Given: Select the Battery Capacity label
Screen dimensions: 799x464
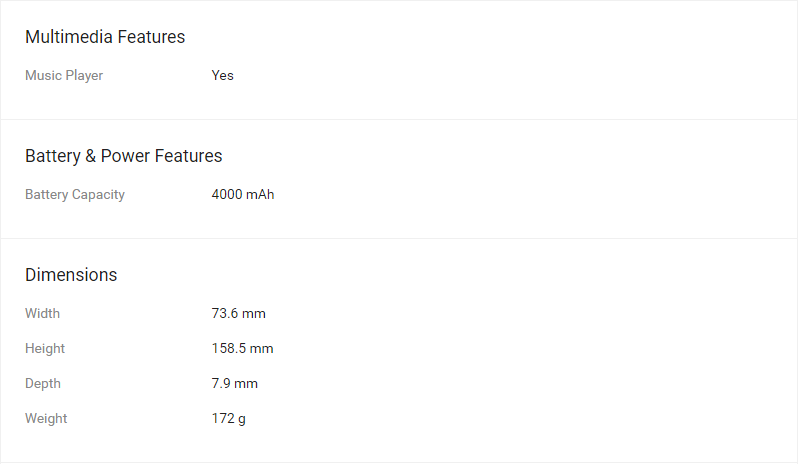Looking at the screenshot, I should [x=75, y=194].
